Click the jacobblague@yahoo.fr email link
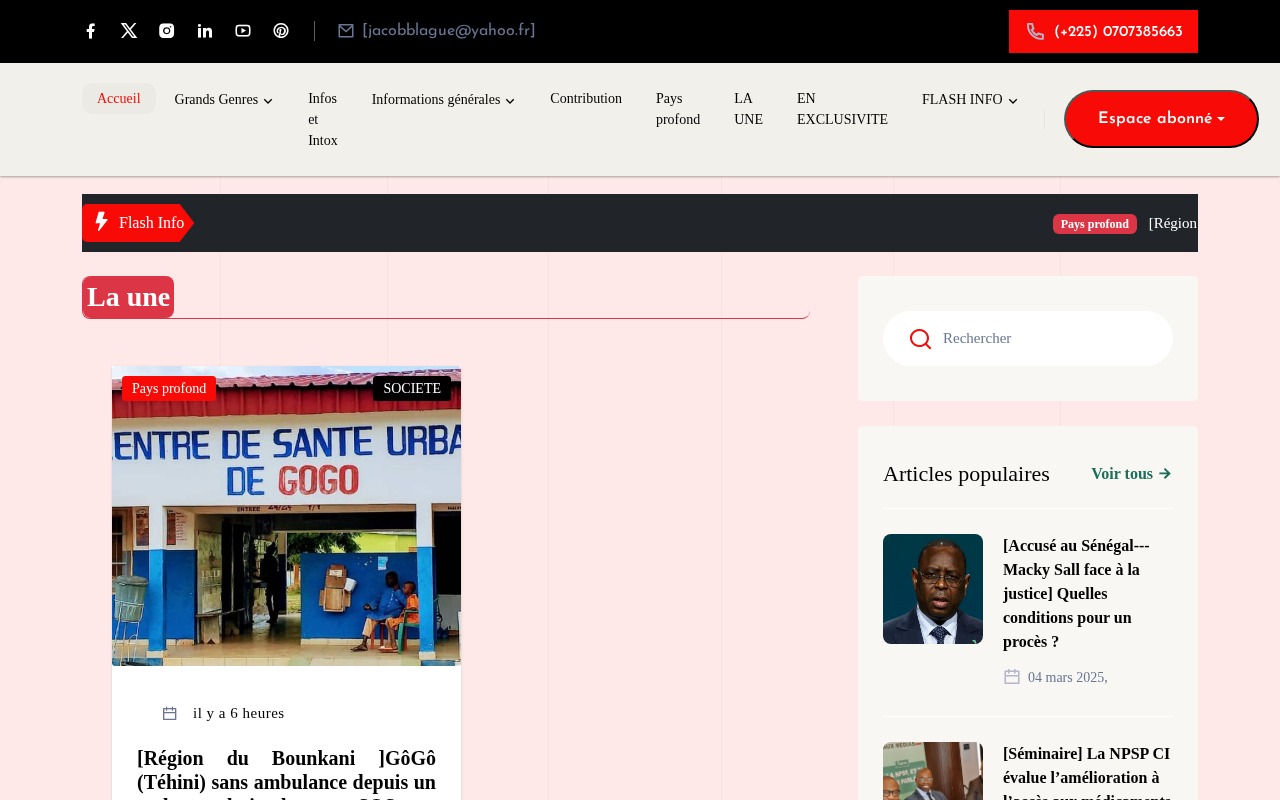This screenshot has width=1280, height=800. click(449, 31)
